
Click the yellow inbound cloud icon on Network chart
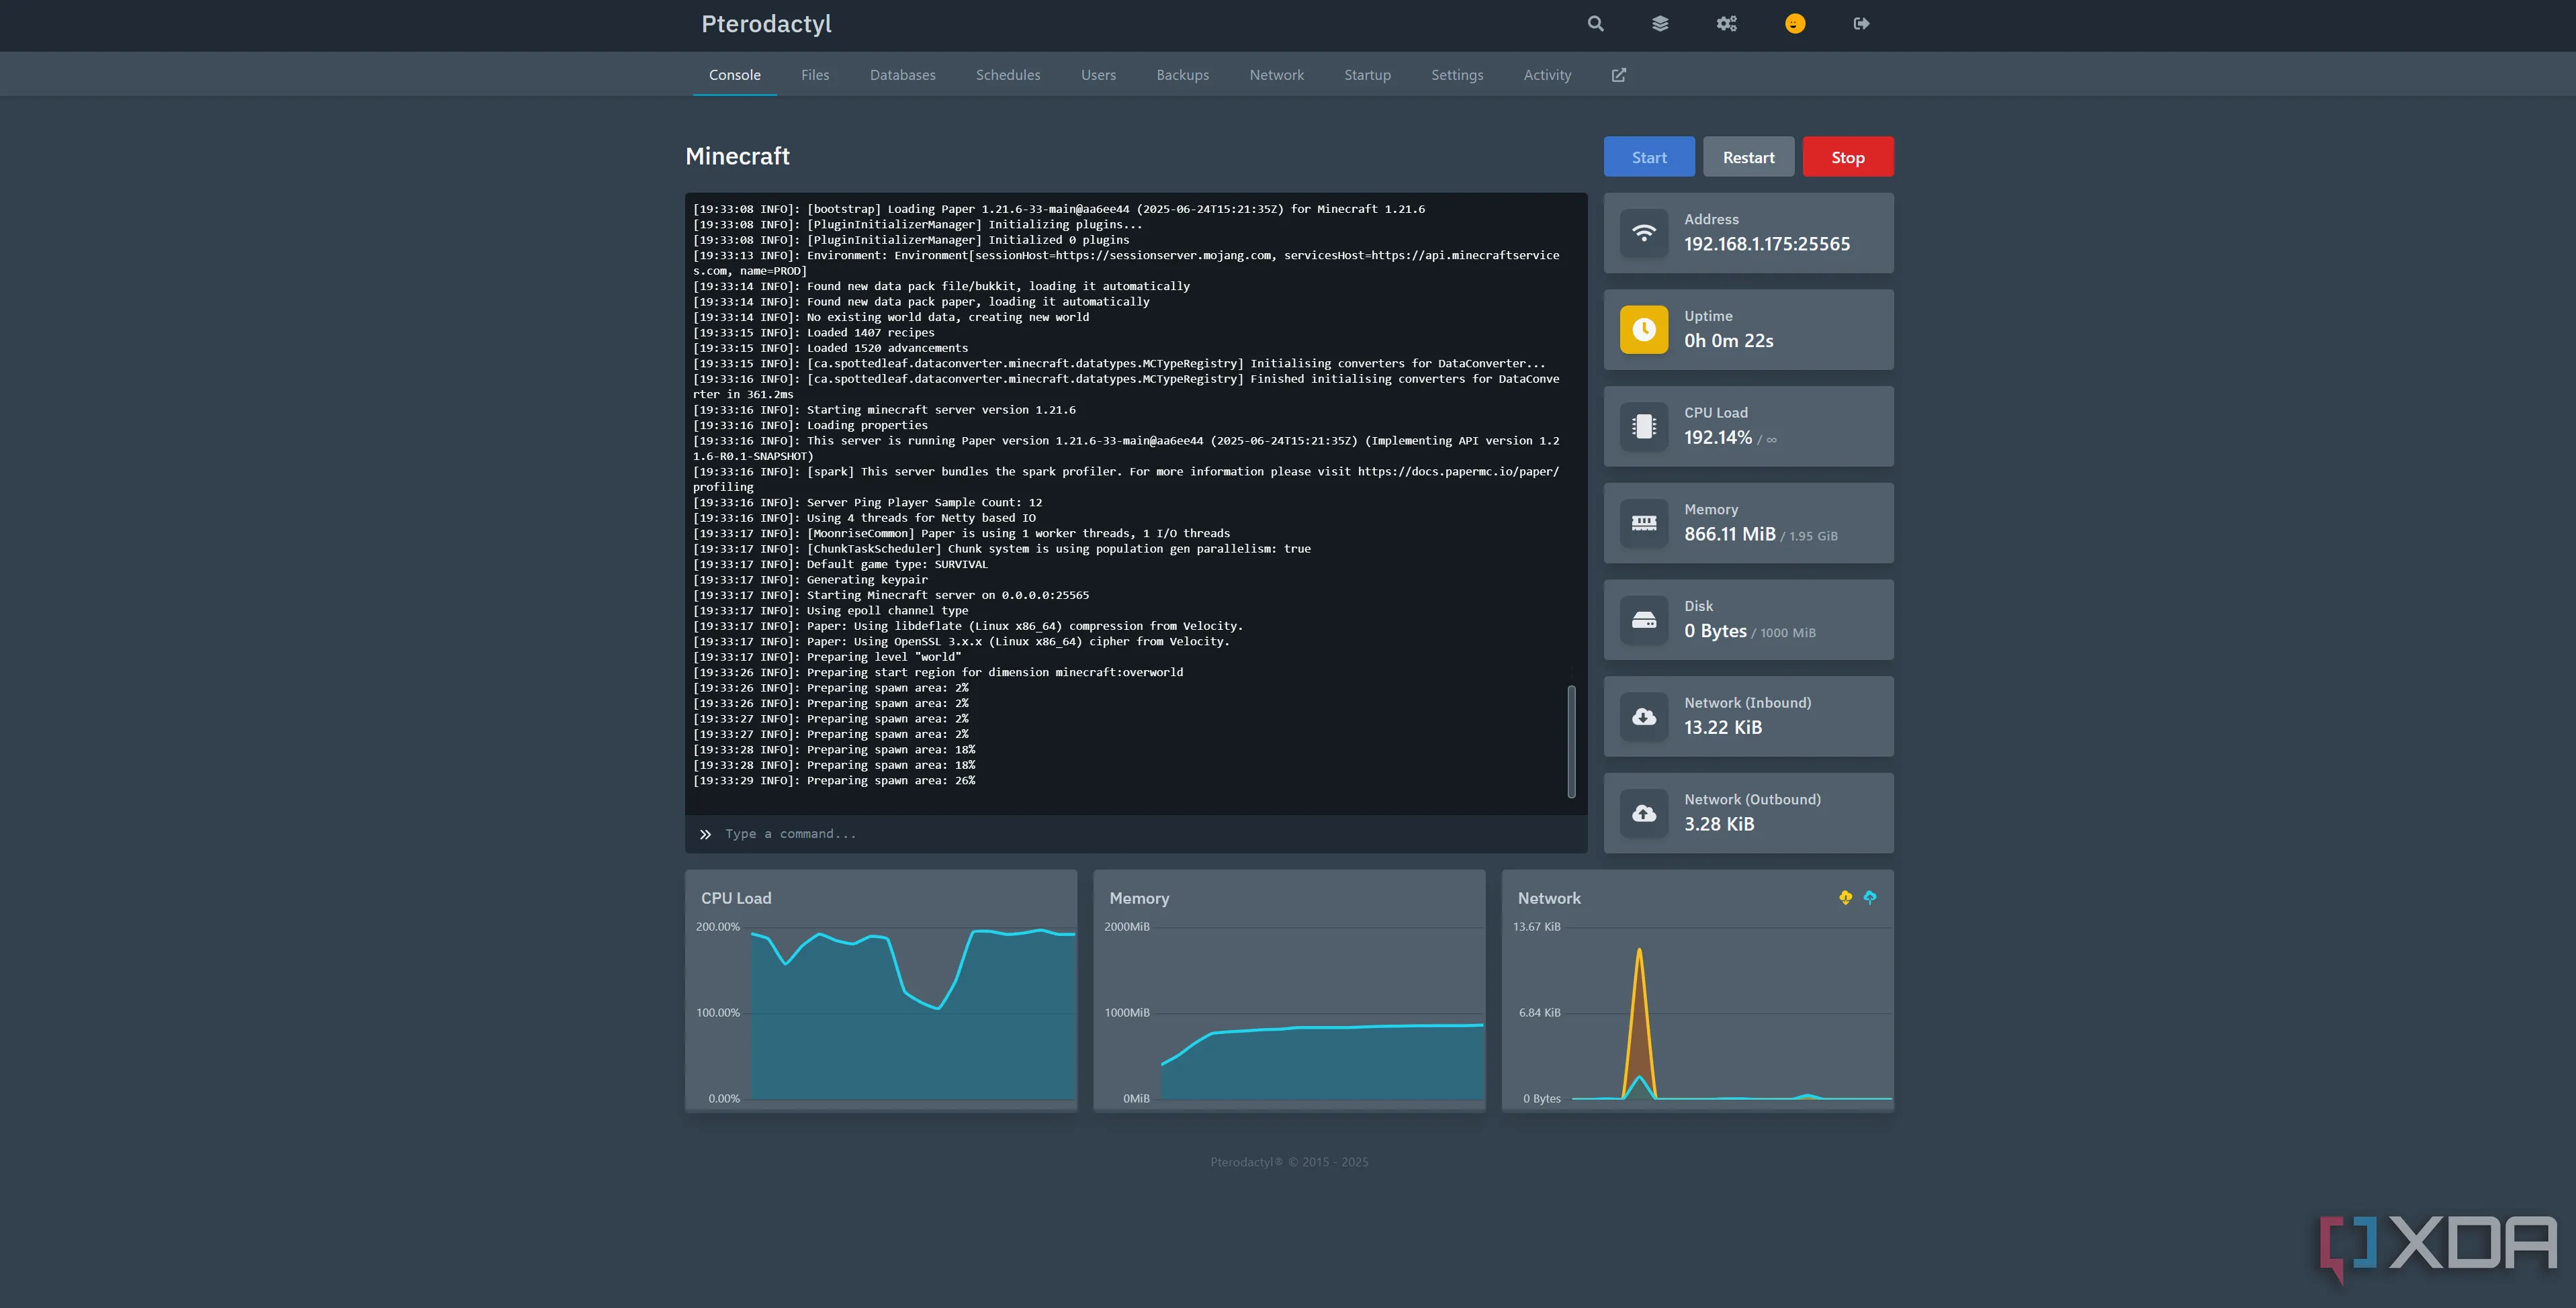(1845, 898)
